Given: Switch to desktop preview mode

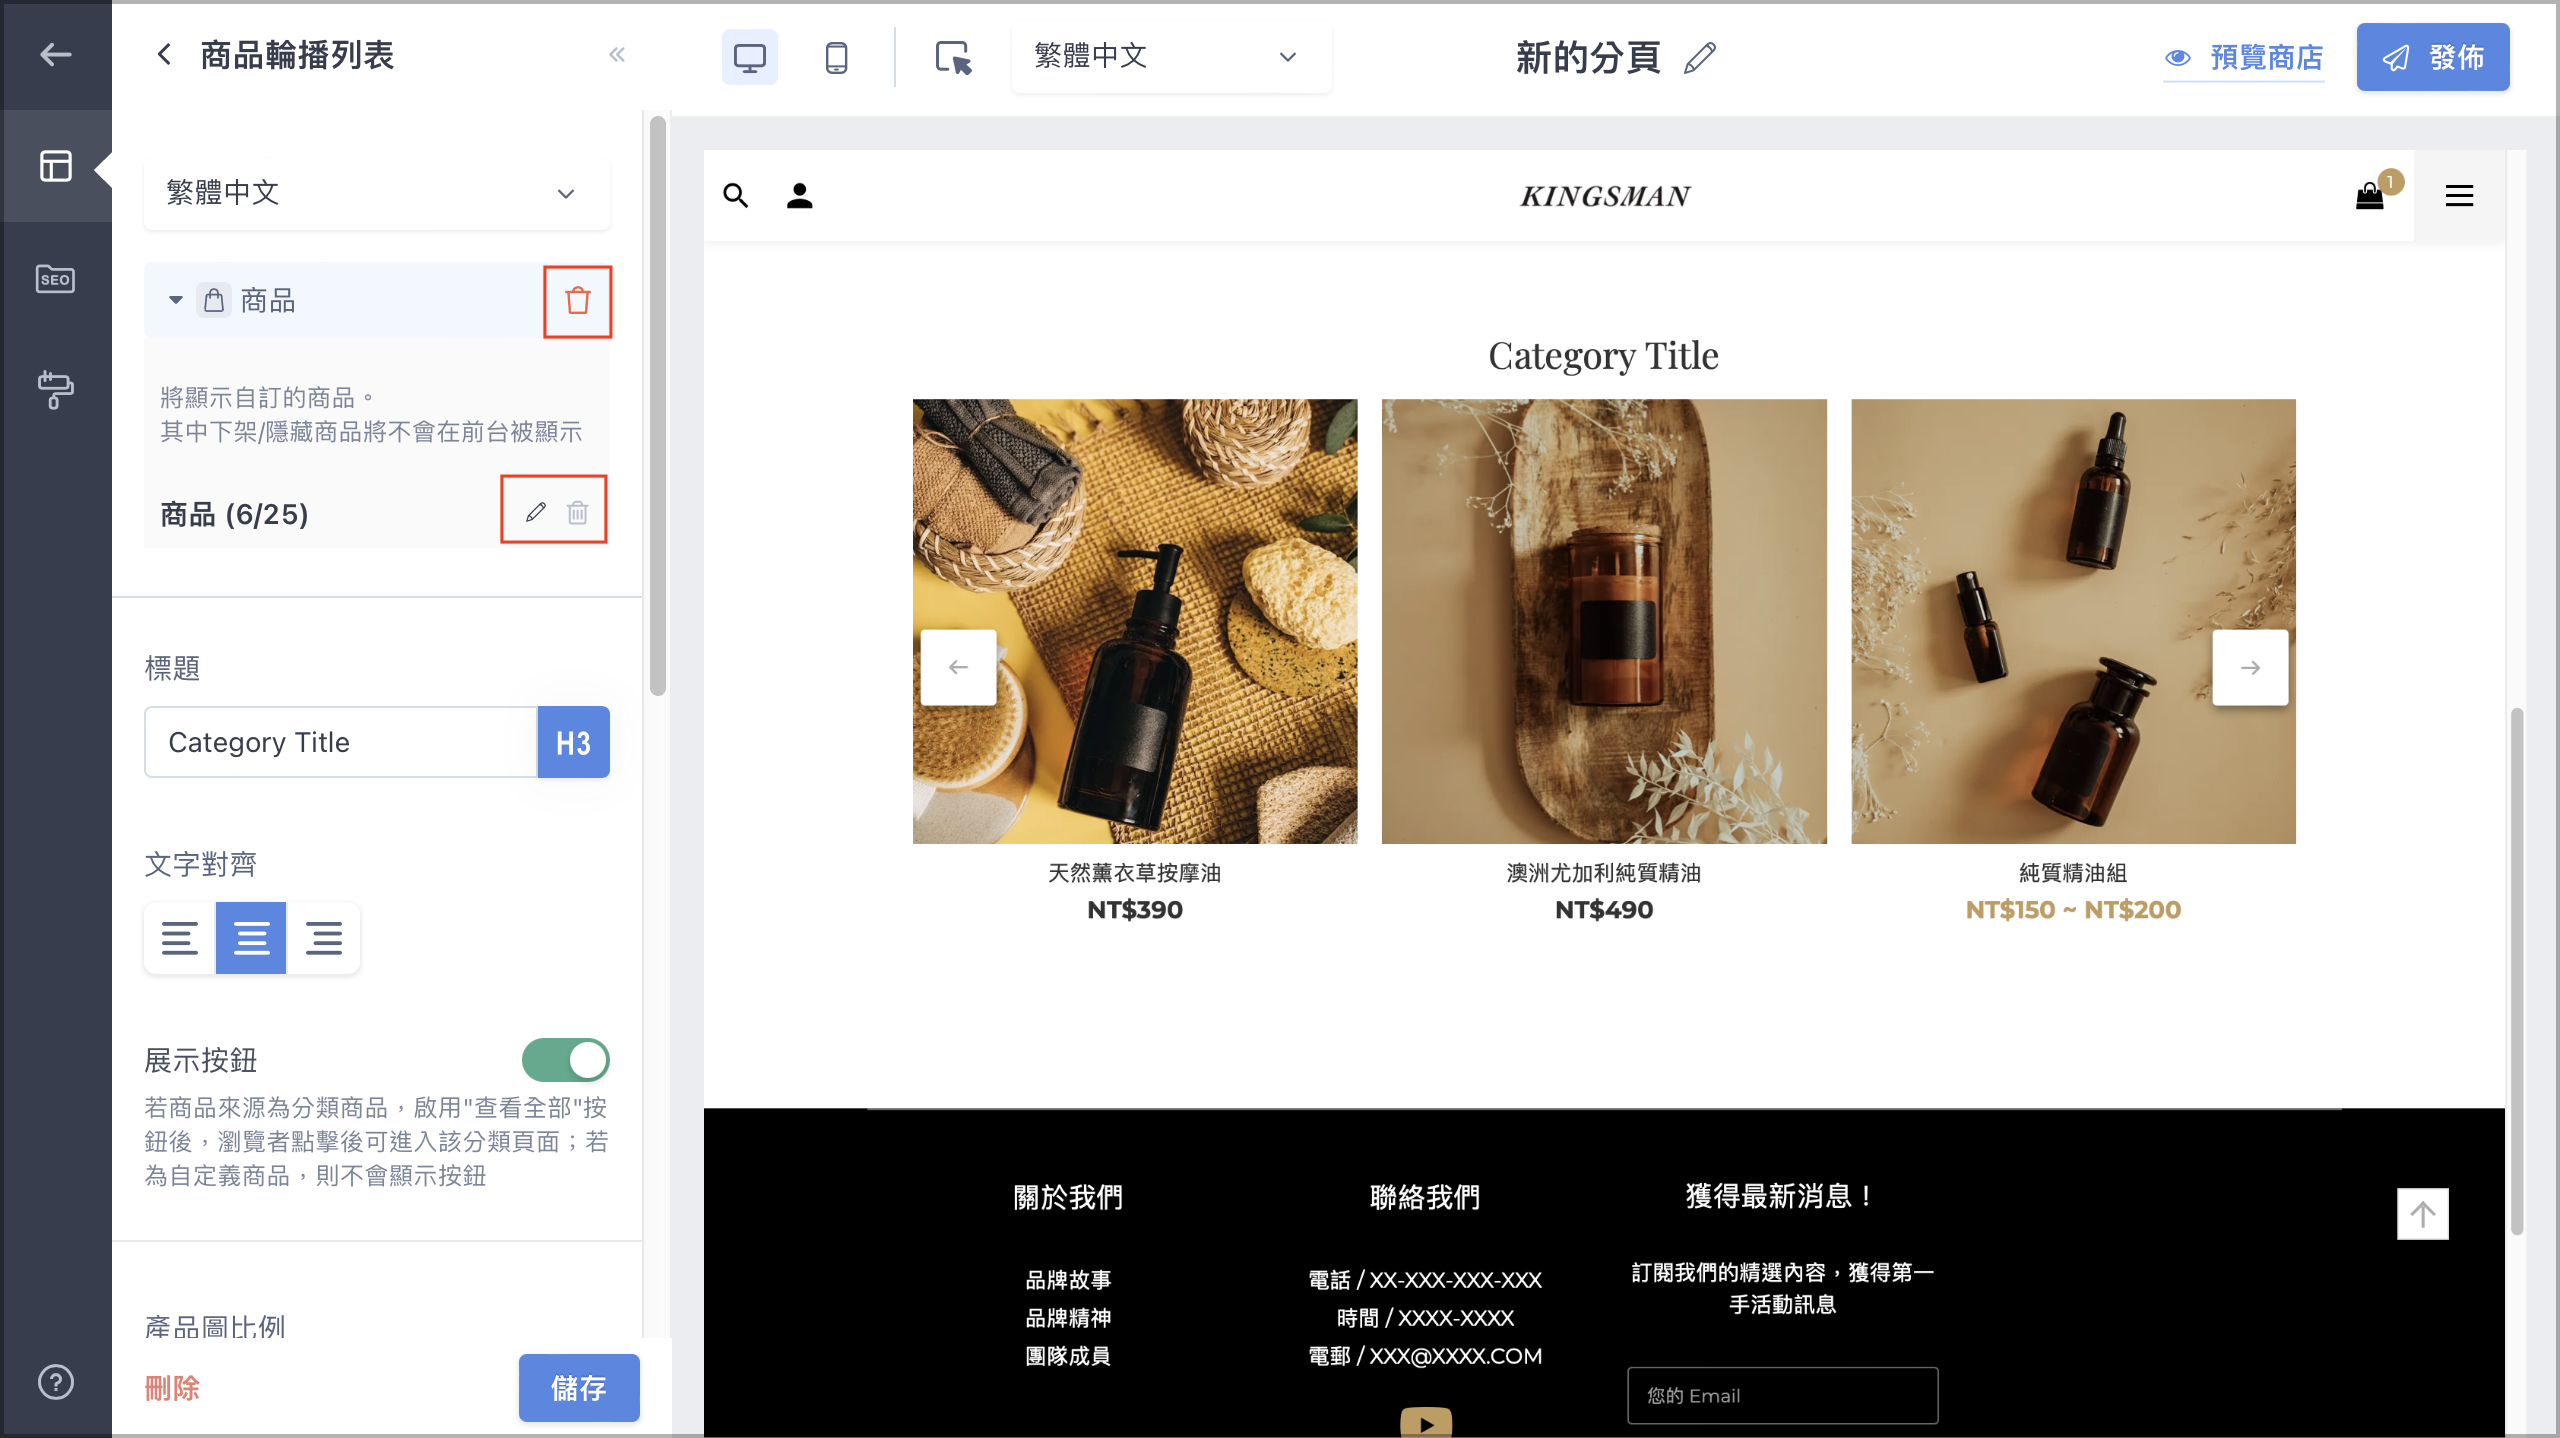Looking at the screenshot, I should coord(749,57).
